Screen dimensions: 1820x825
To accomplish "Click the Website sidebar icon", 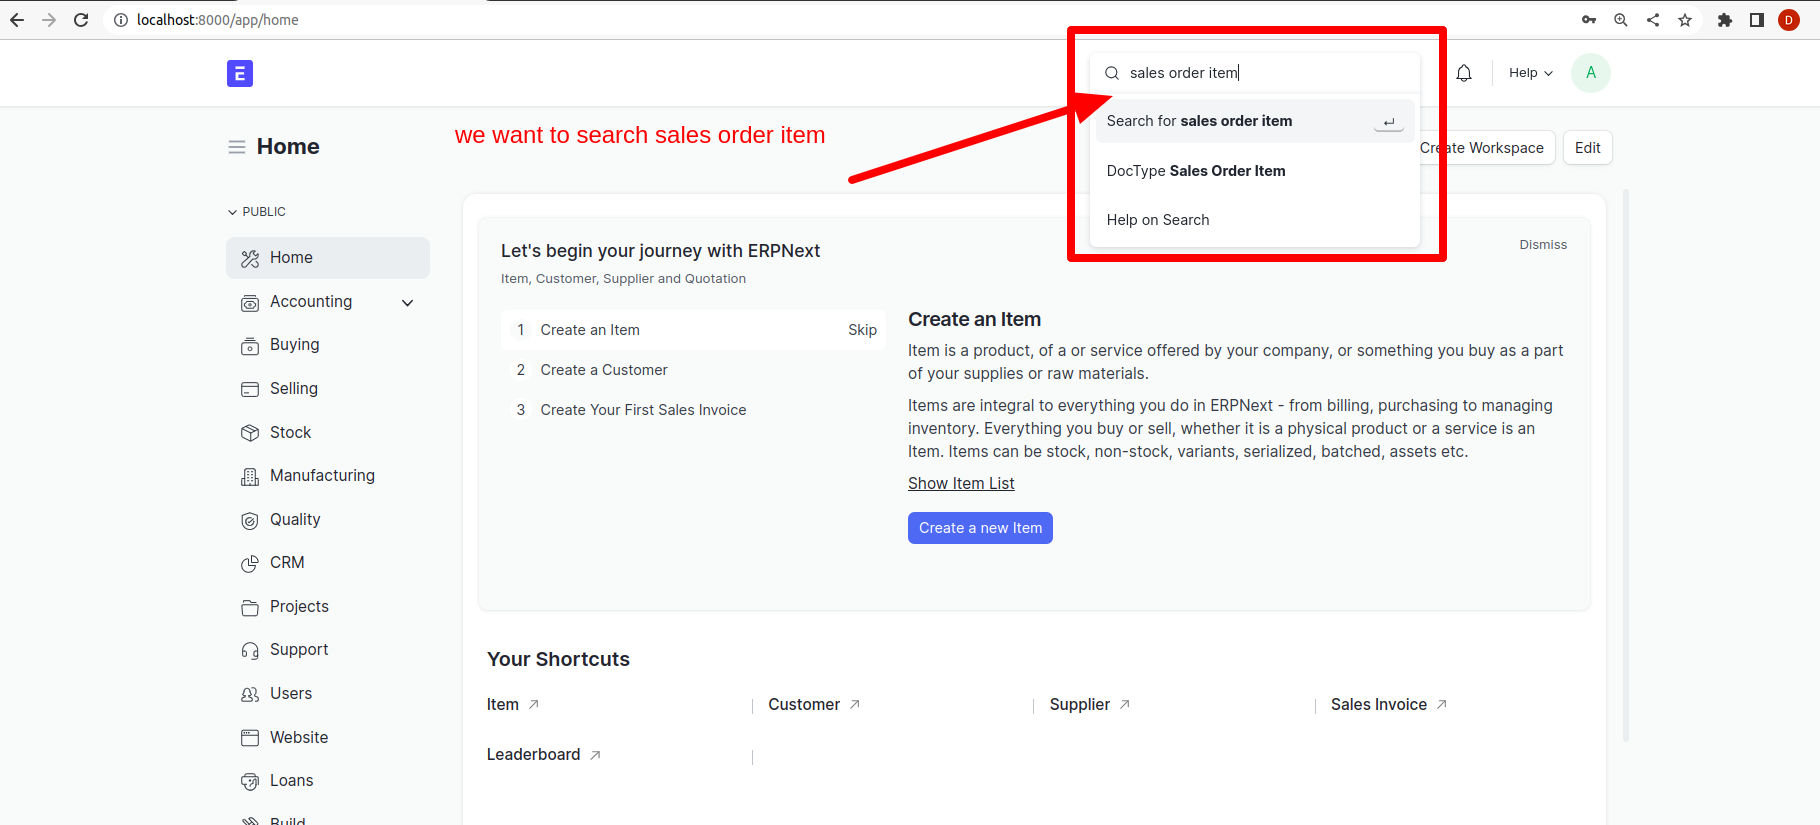I will click(x=250, y=738).
